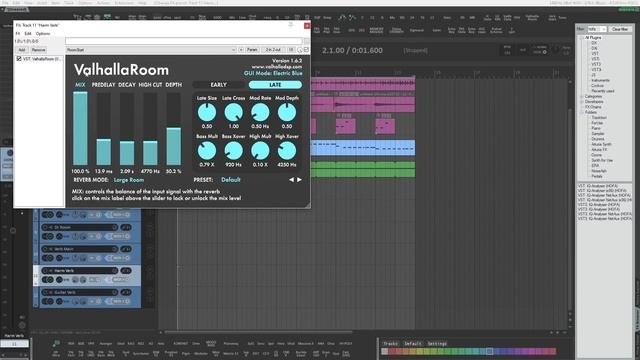The height and width of the screenshot is (360, 640).
Task: Click the 2 in 2 out routing button
Action: click(x=273, y=50)
